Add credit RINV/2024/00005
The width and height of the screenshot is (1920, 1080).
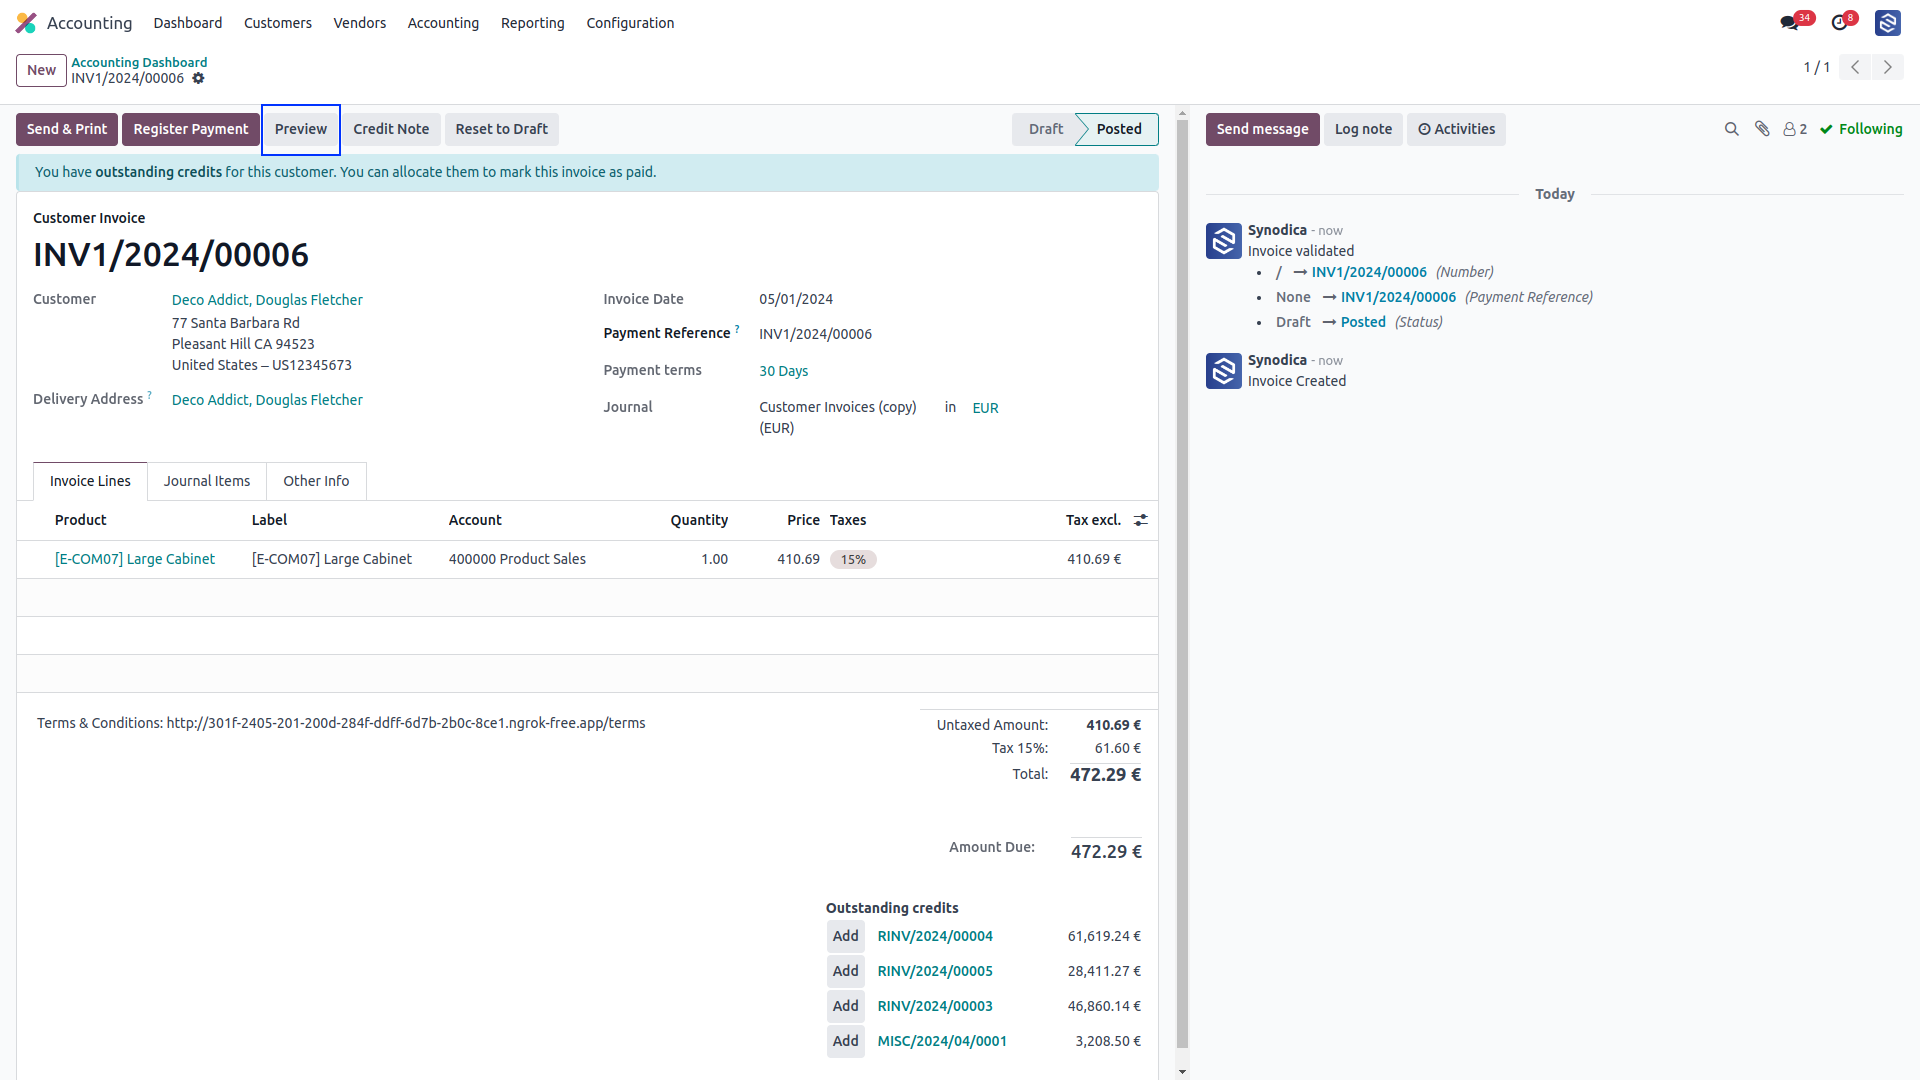pyautogui.click(x=846, y=971)
